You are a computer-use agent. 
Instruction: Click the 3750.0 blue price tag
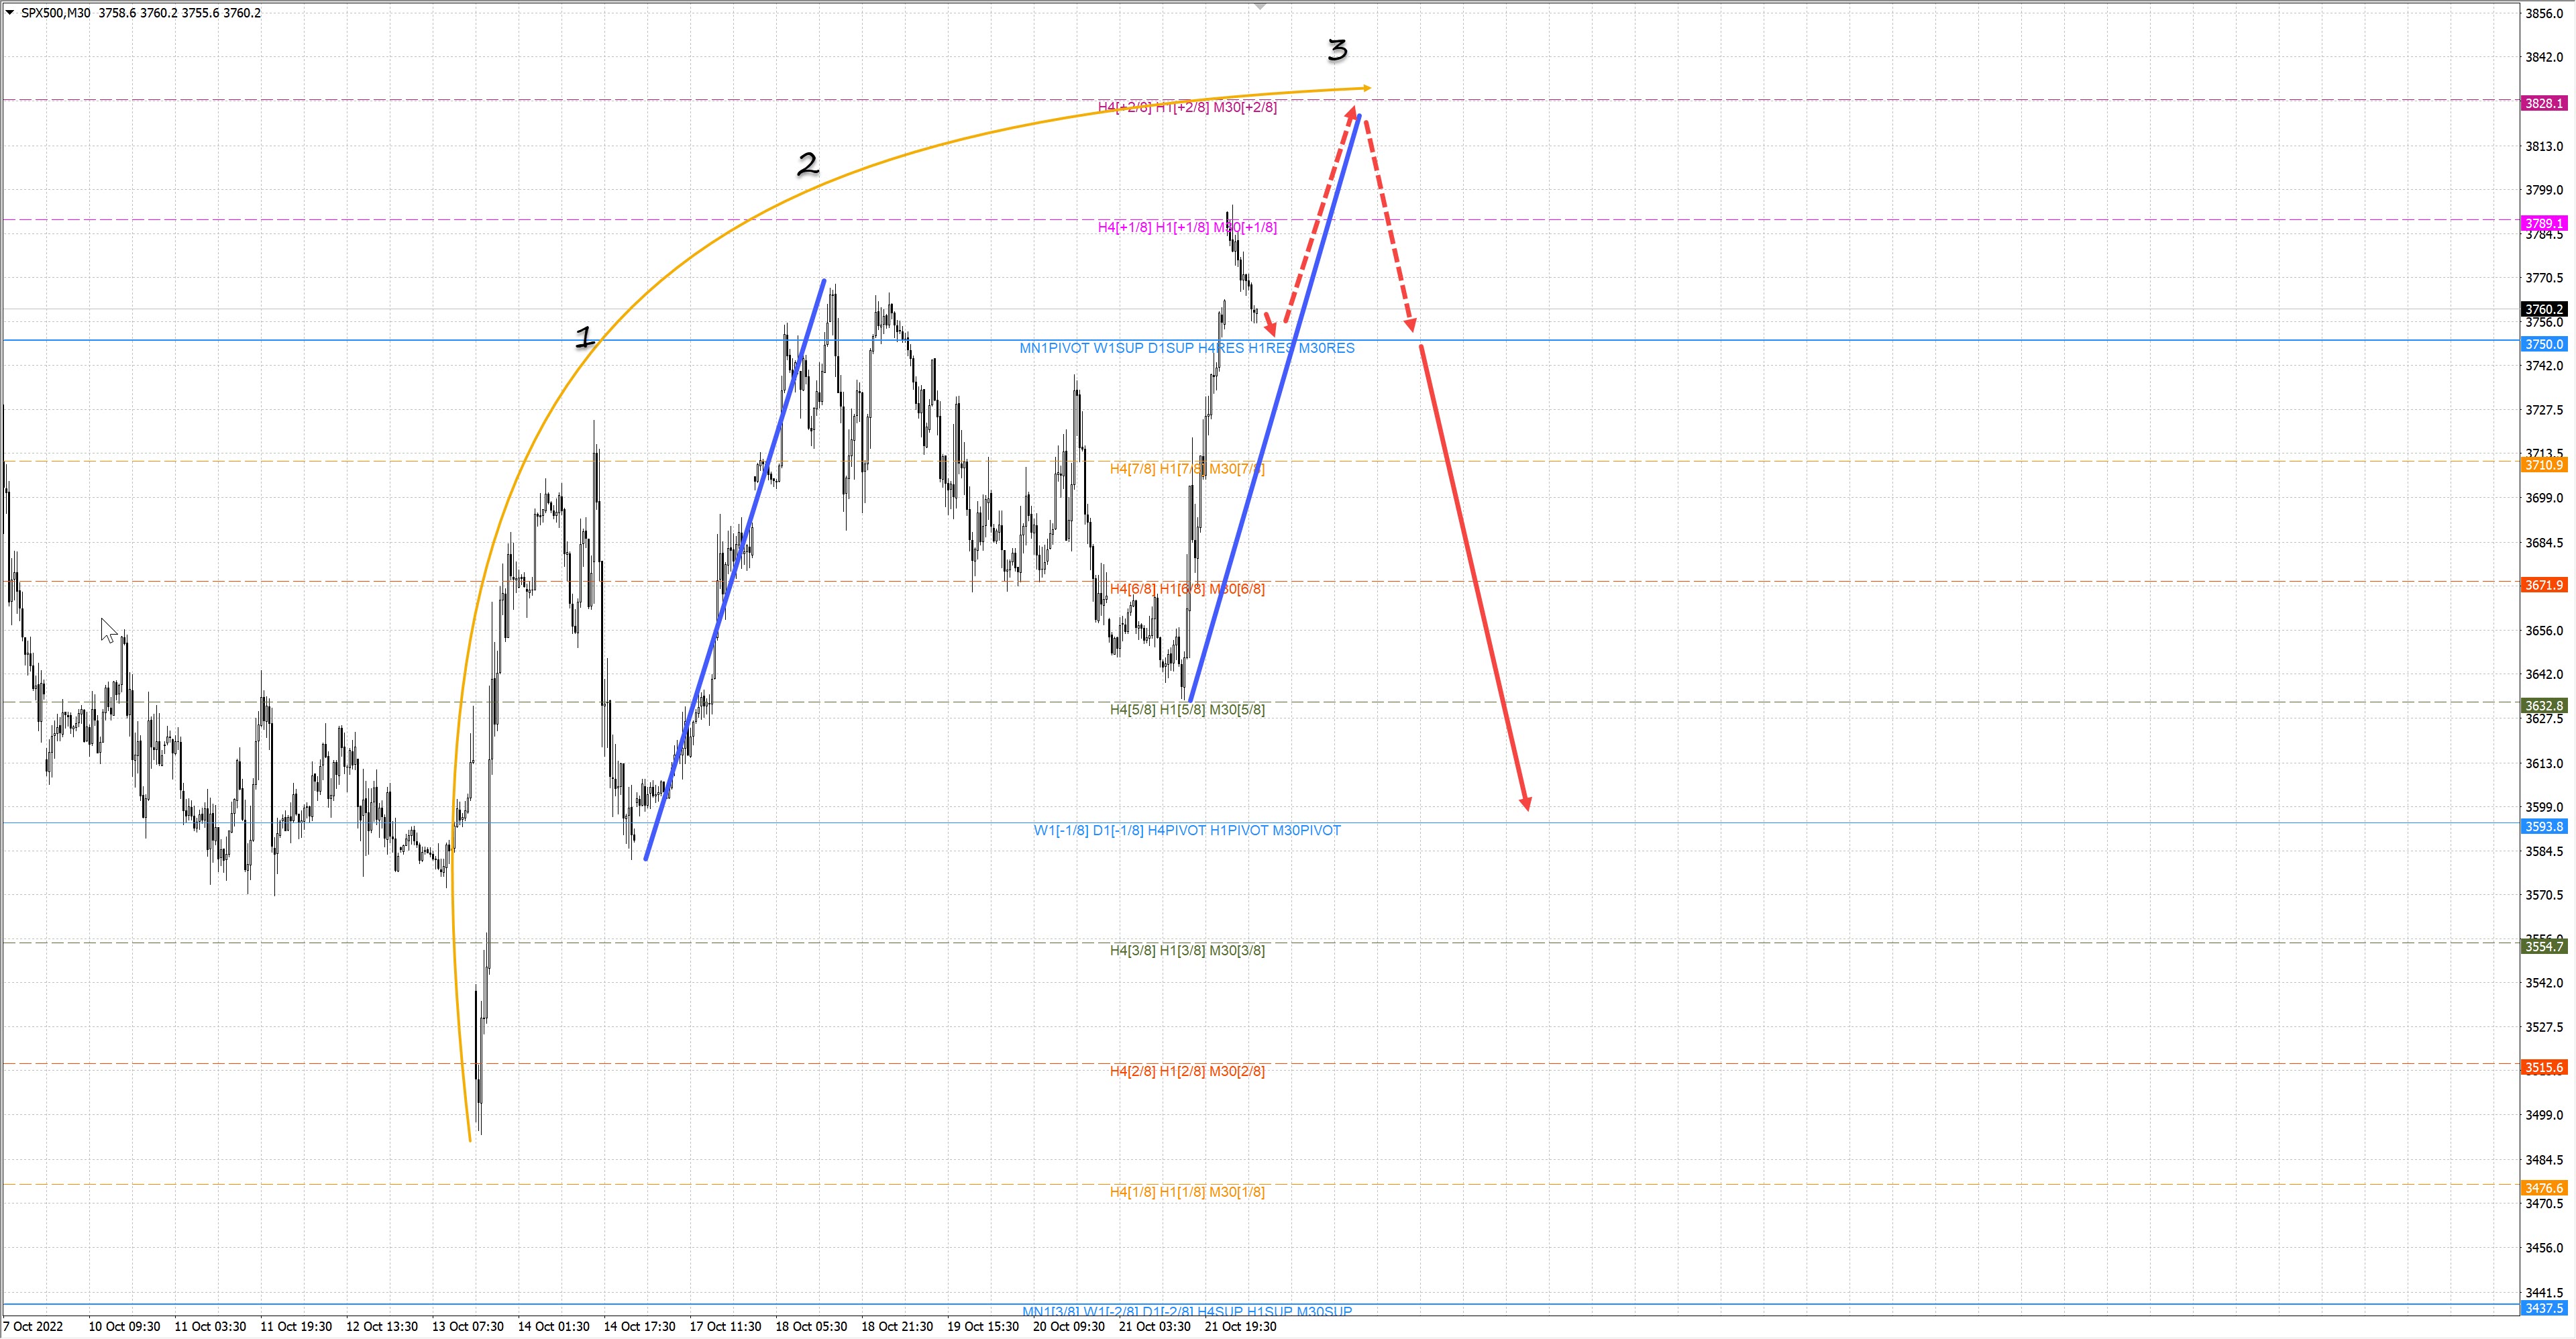click(x=2544, y=344)
